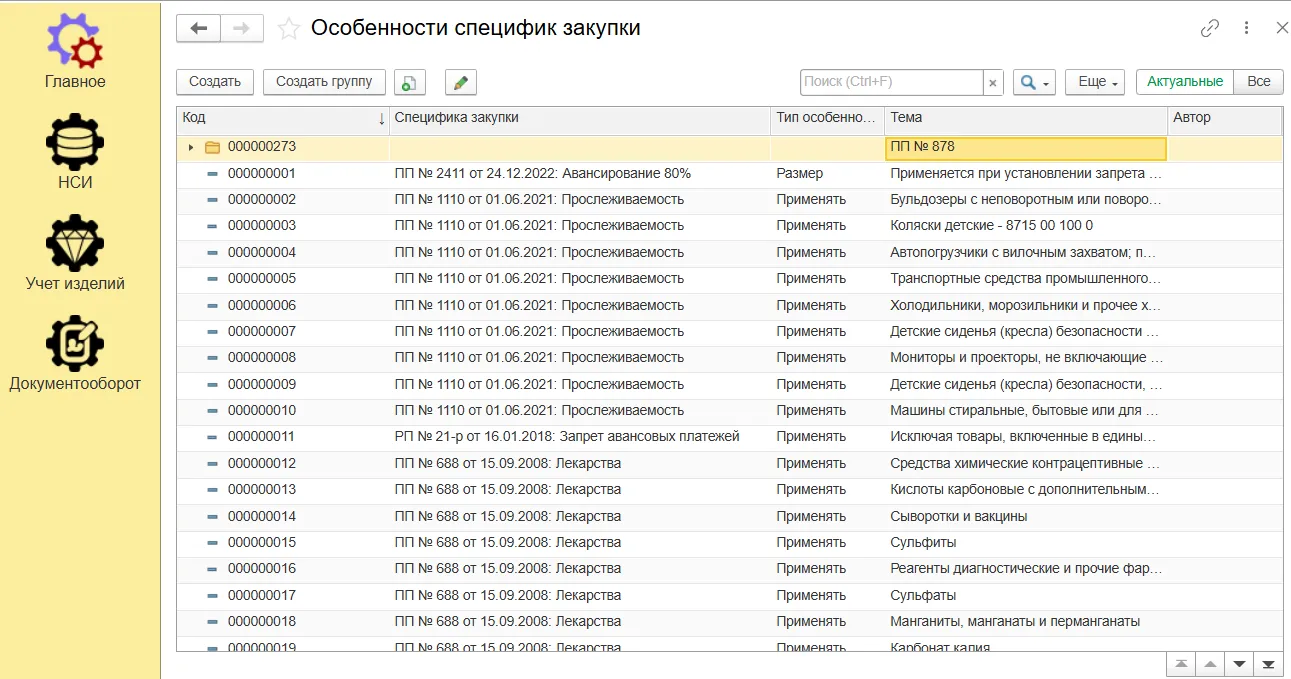Click the Сульфаты cell

tap(1026, 596)
